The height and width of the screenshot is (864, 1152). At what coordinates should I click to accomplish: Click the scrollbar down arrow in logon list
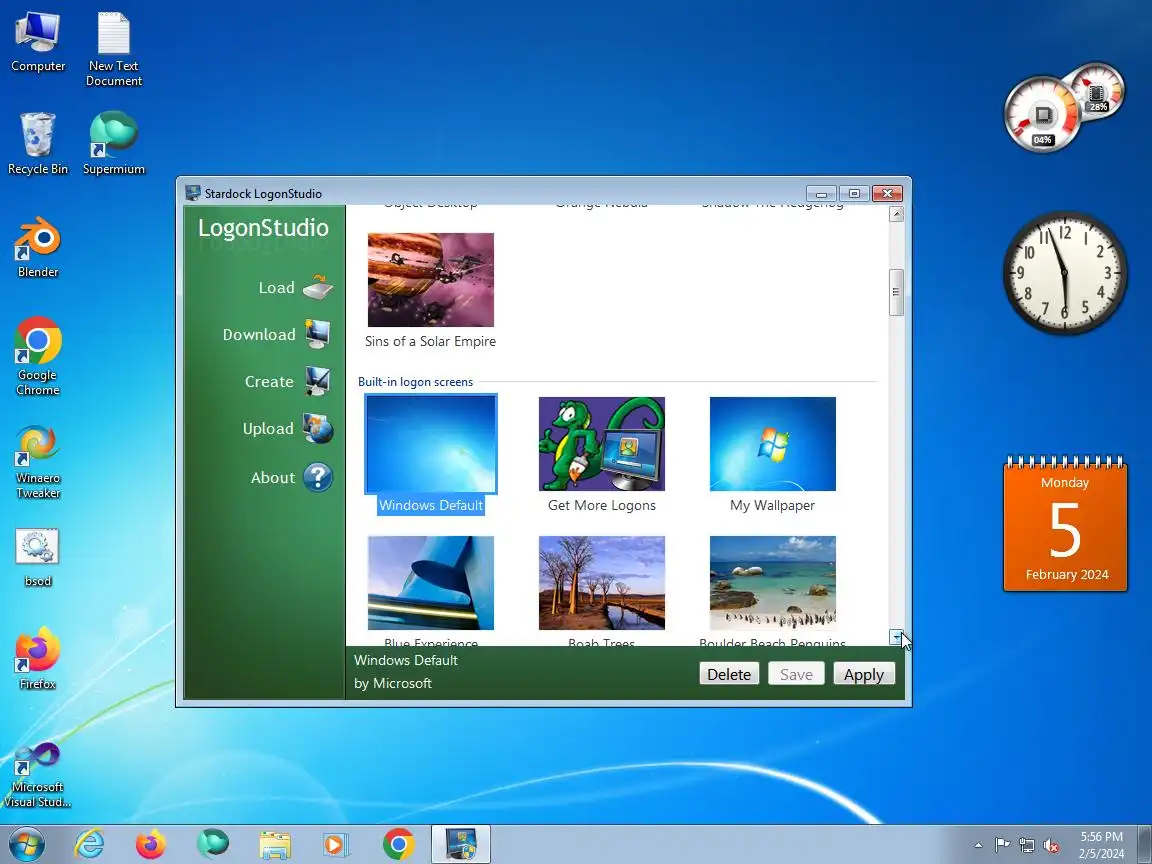(x=896, y=637)
